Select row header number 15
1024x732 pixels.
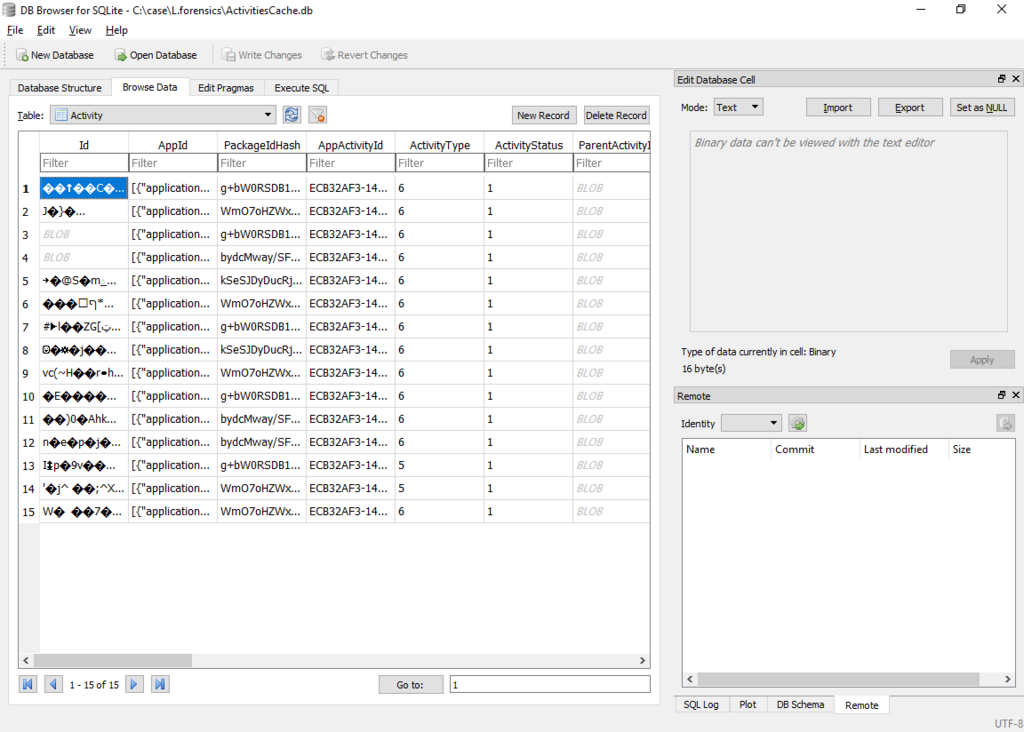point(29,511)
